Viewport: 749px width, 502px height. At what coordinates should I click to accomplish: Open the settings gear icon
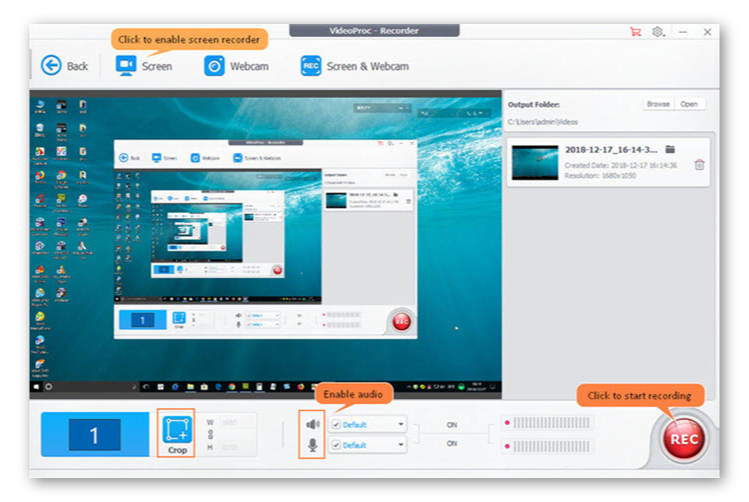coord(658,32)
